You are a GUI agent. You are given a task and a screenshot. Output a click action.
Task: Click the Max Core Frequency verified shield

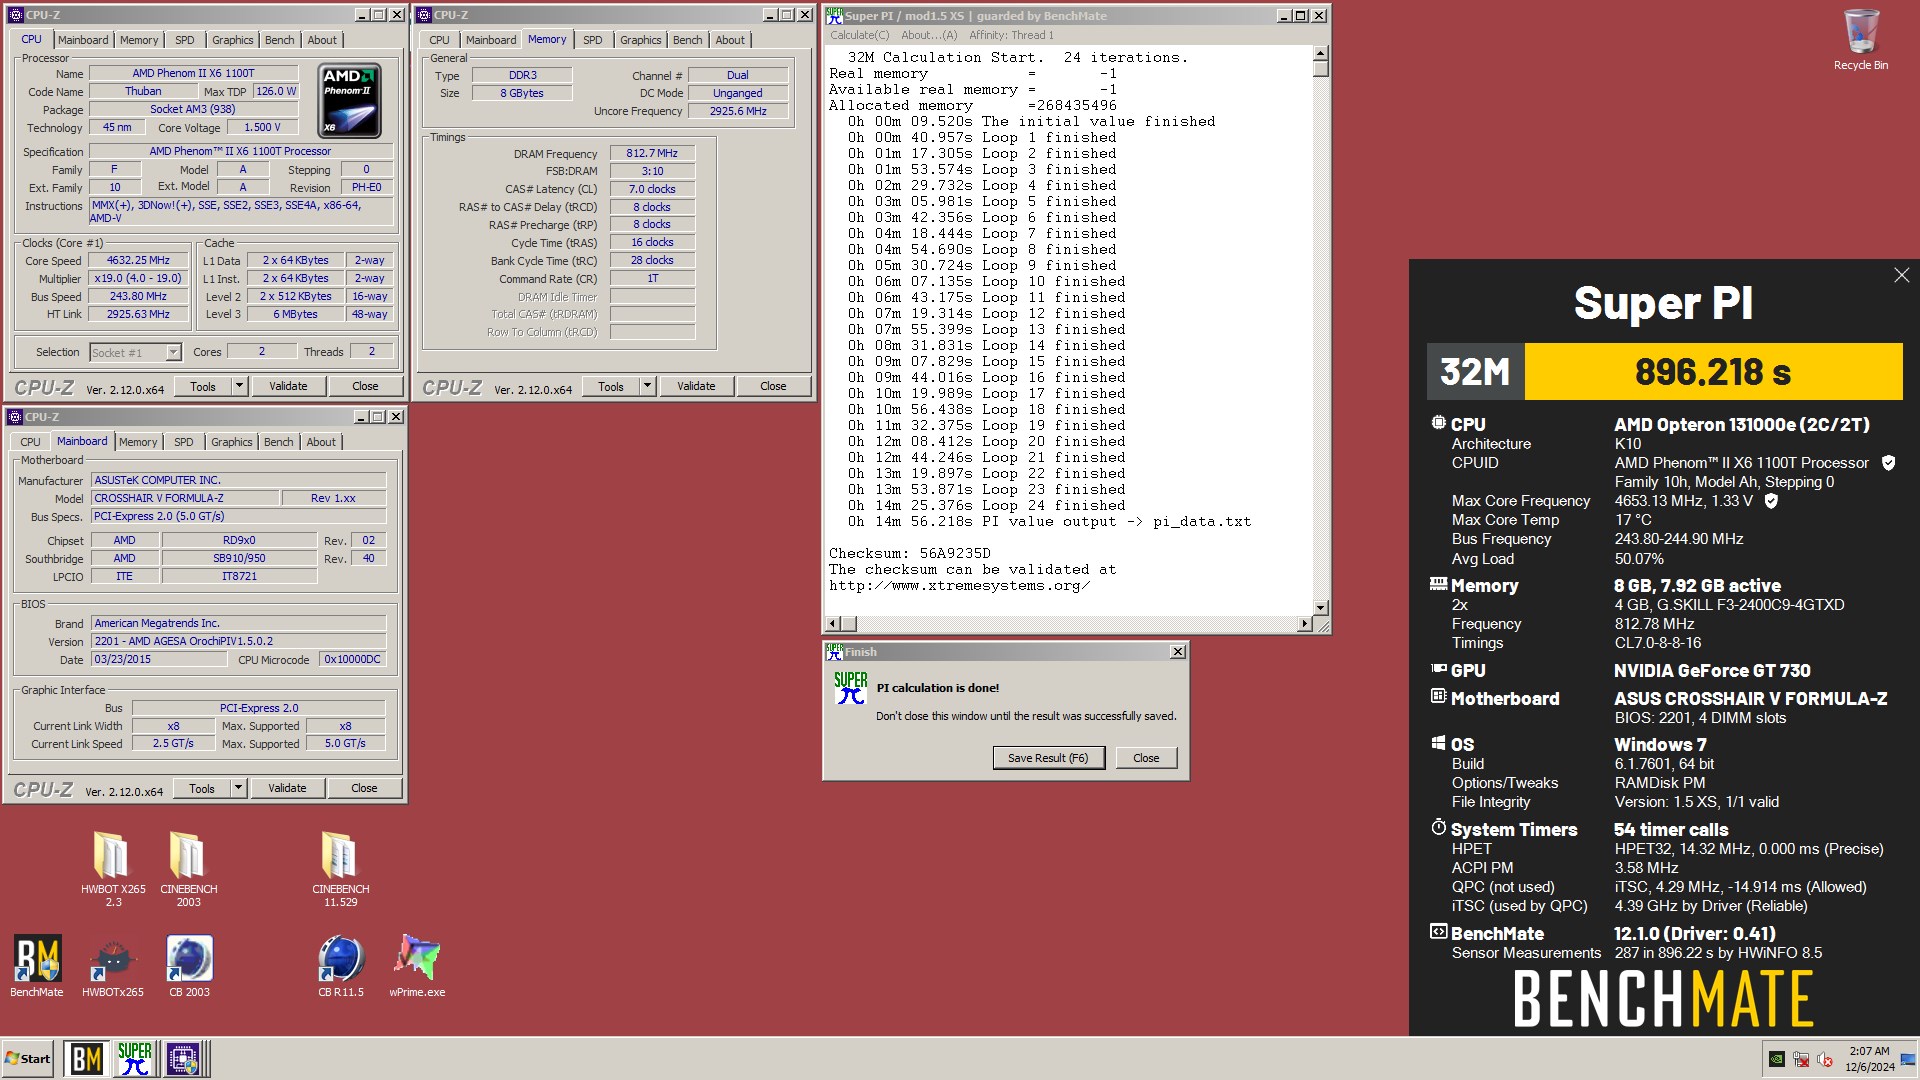1771,501
